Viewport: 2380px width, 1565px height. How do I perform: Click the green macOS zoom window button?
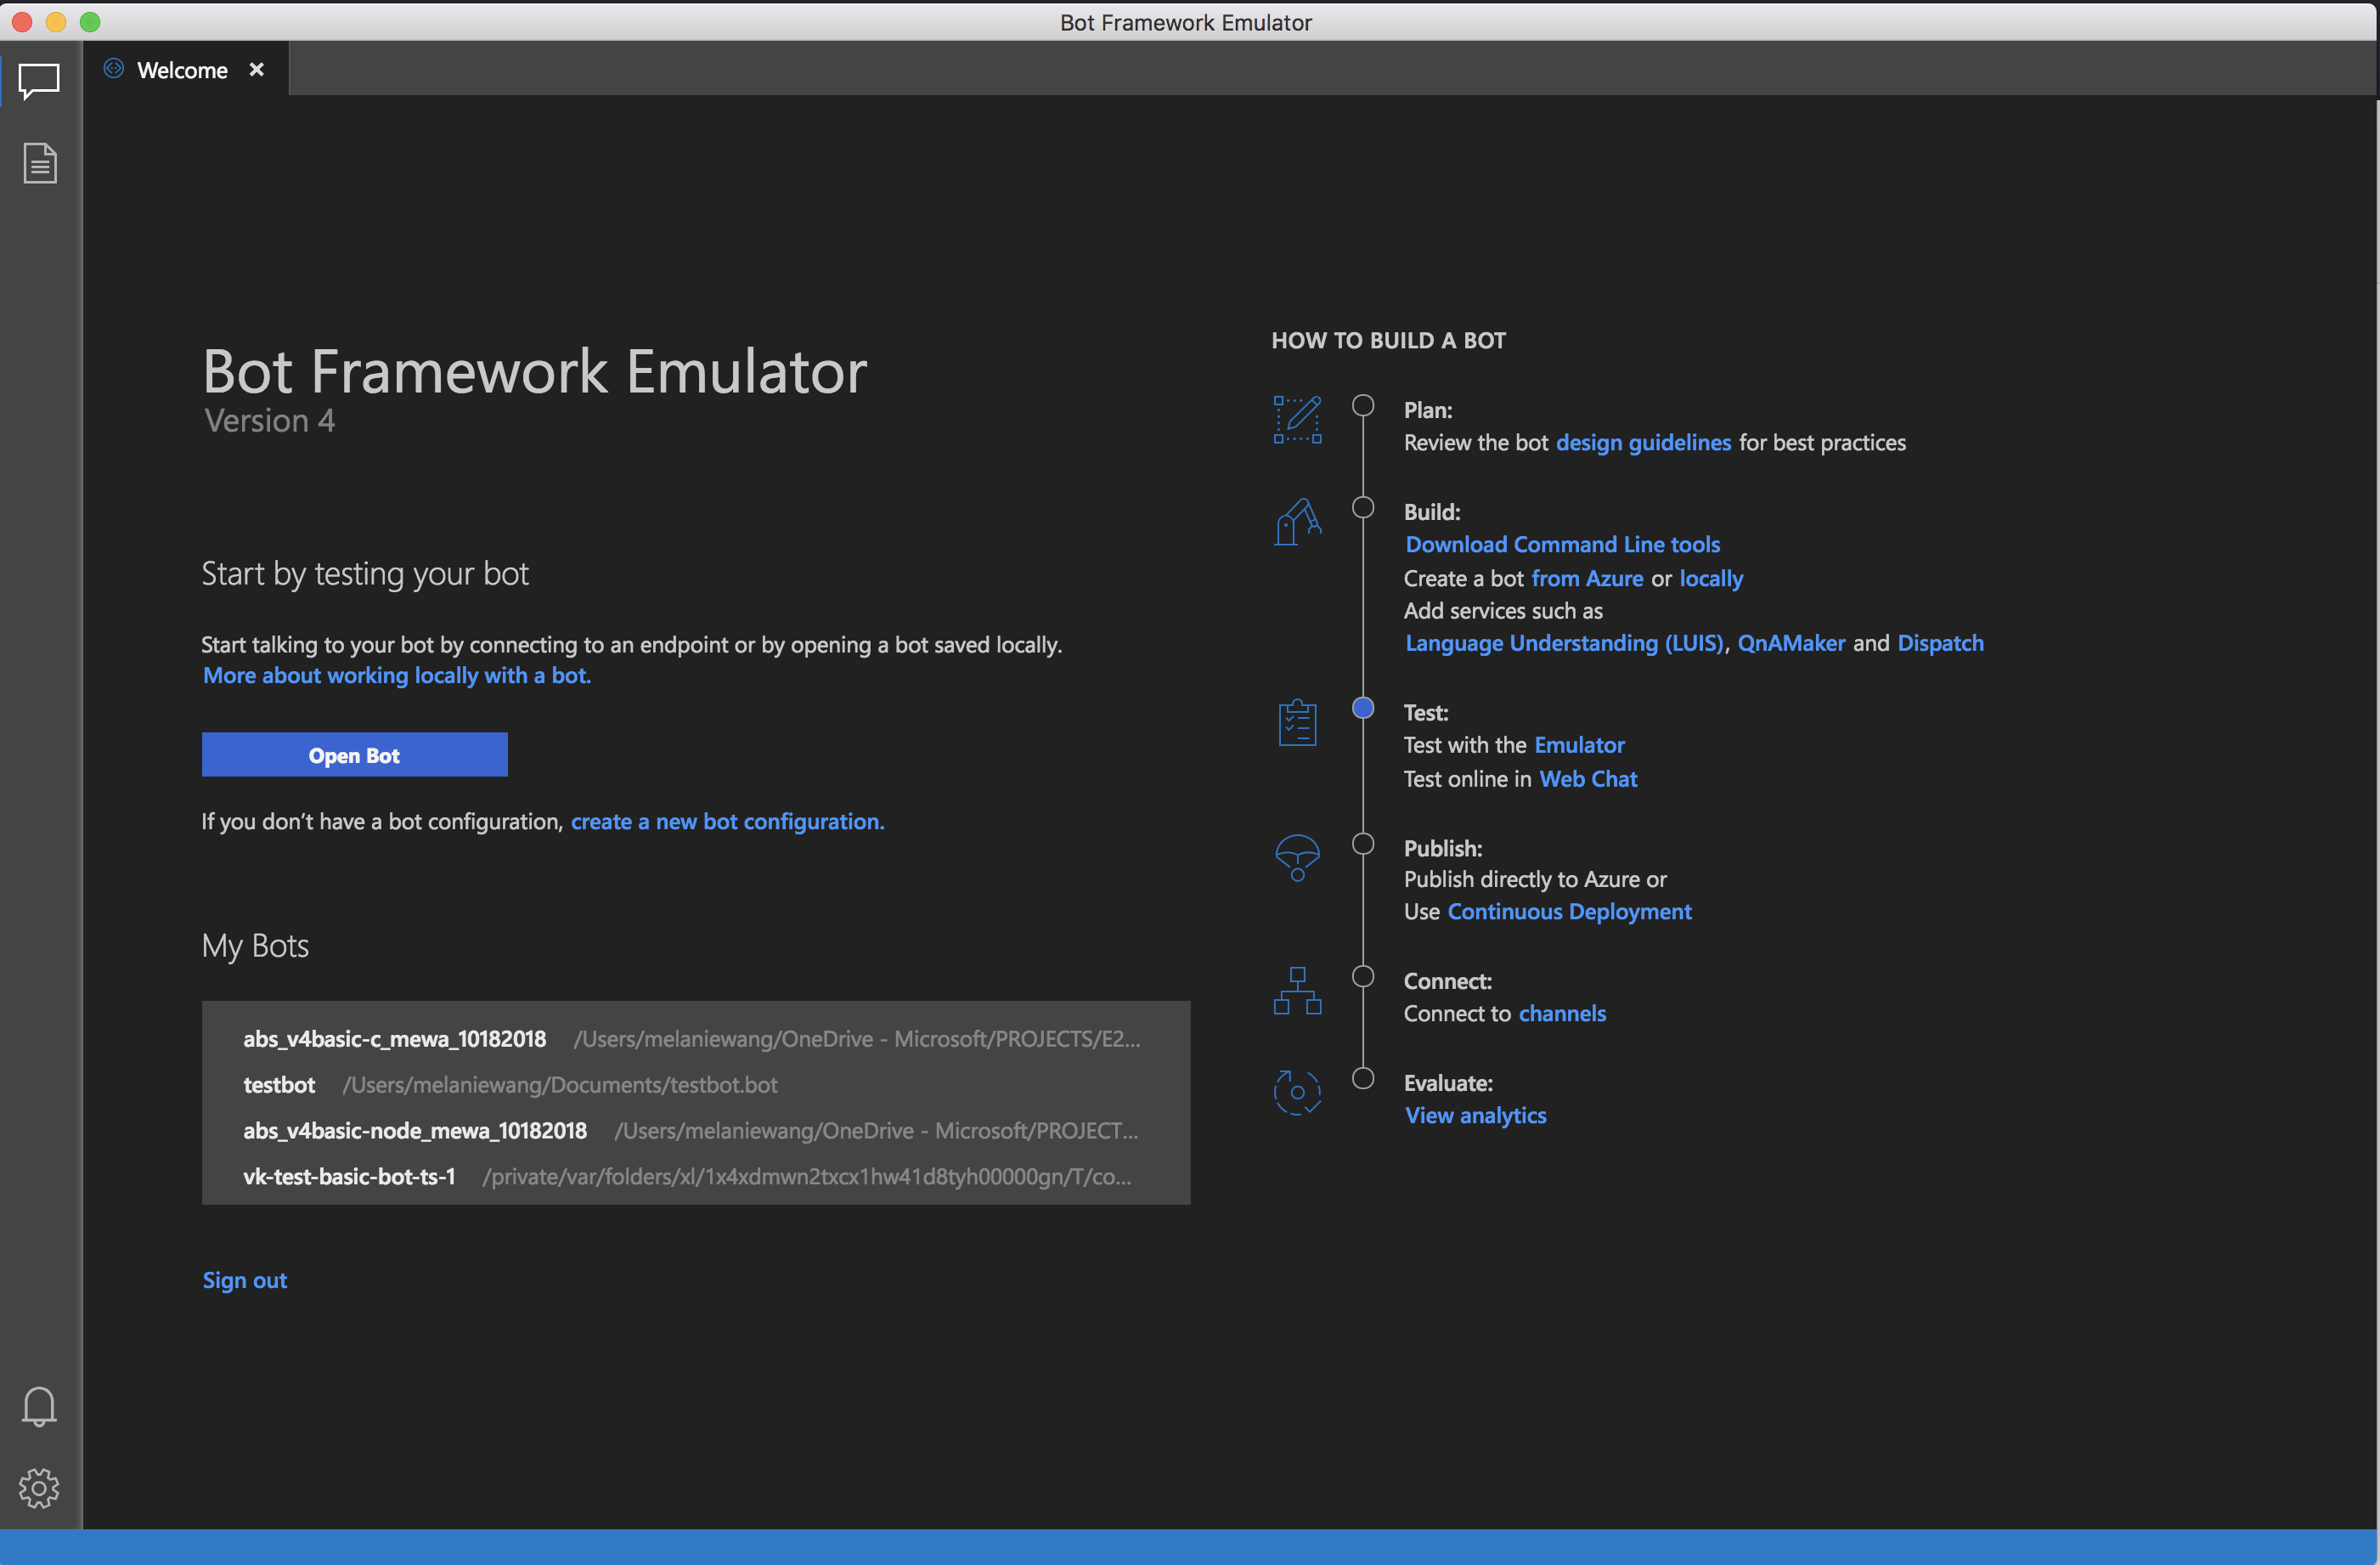90,22
